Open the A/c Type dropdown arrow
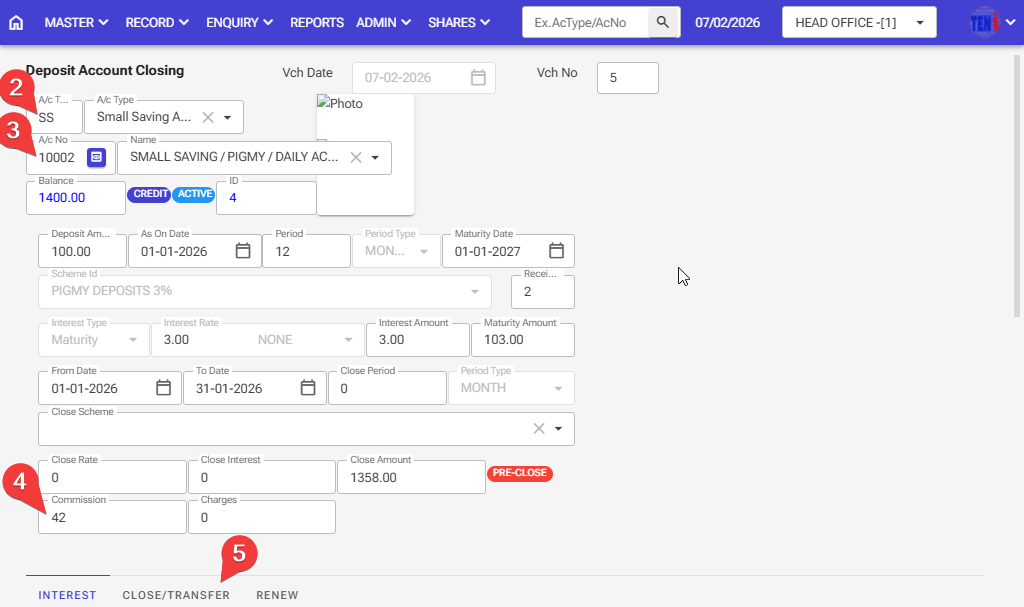This screenshot has width=1024, height=607. (x=227, y=117)
